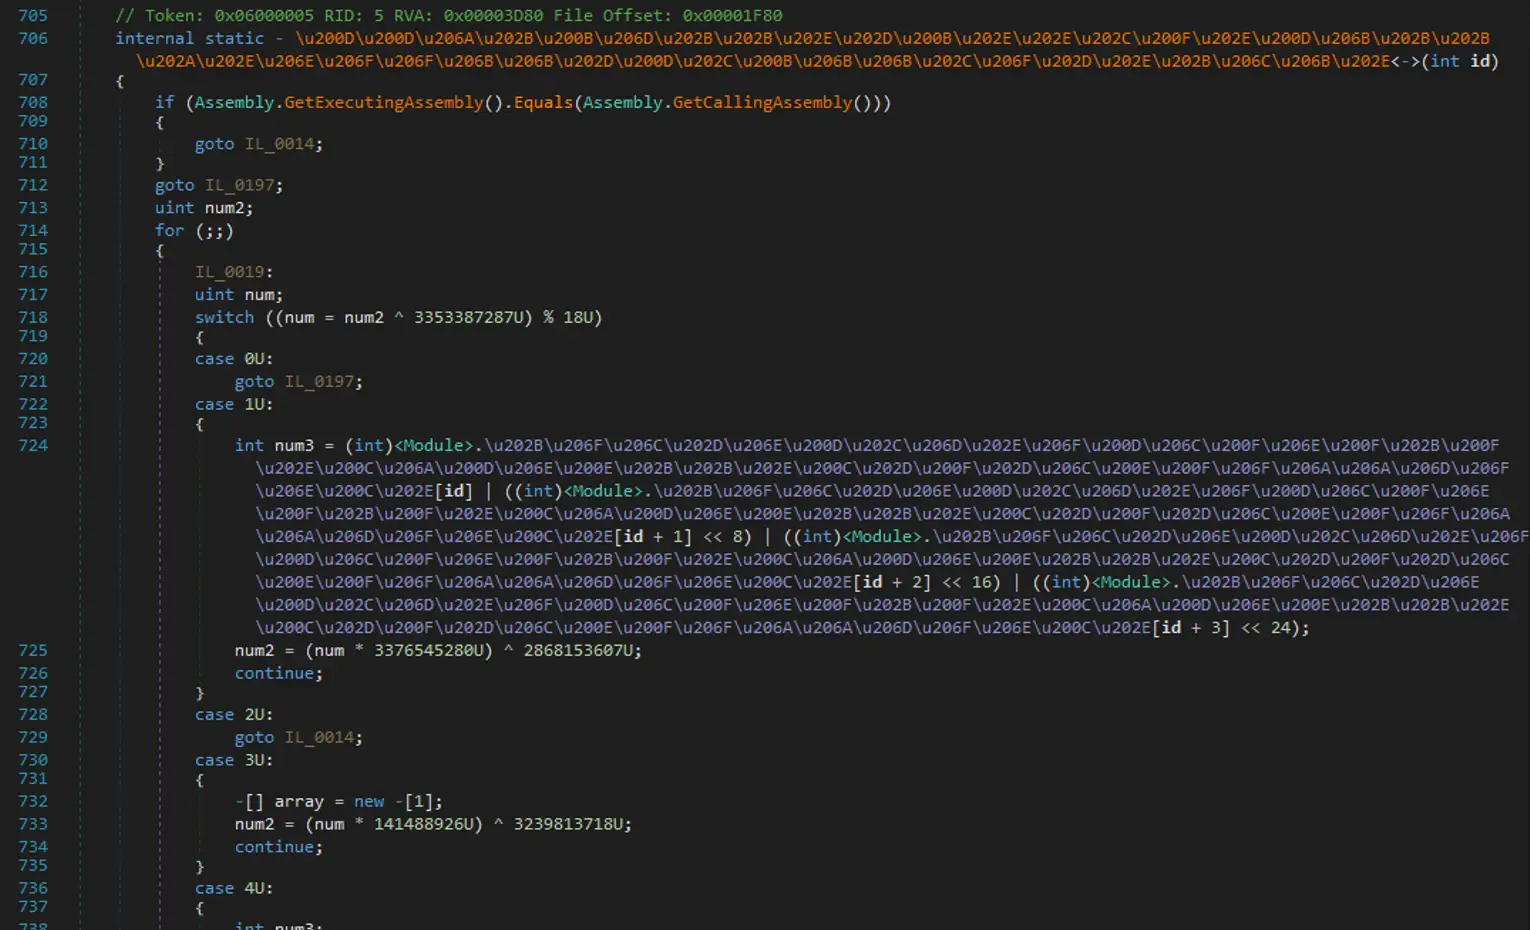Click the for (;;) loop keyword
The image size is (1530, 930).
(170, 231)
